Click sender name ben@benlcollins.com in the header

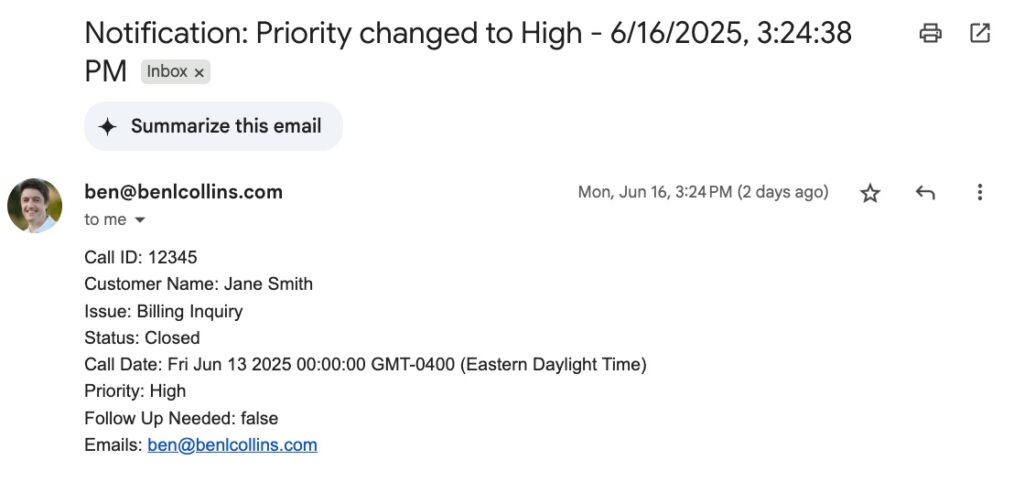pyautogui.click(x=183, y=192)
